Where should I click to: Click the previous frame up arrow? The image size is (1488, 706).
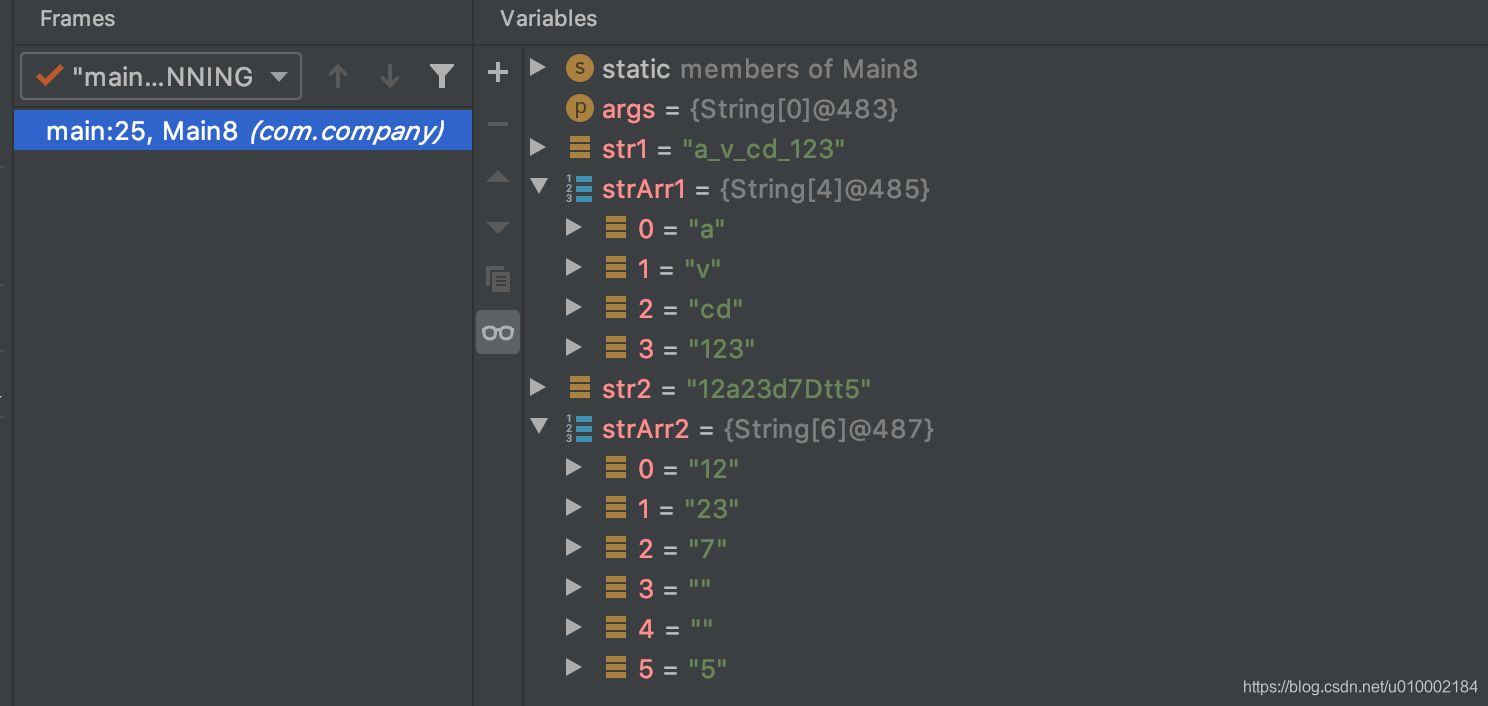[338, 76]
